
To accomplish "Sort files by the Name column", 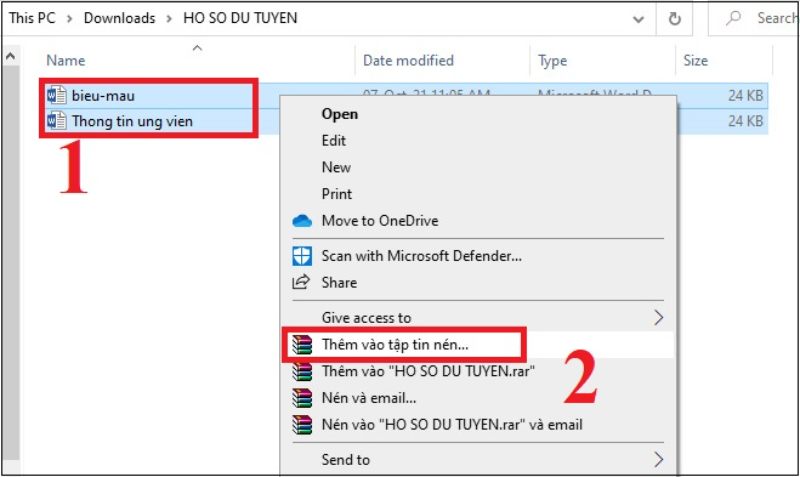I will (x=65, y=61).
